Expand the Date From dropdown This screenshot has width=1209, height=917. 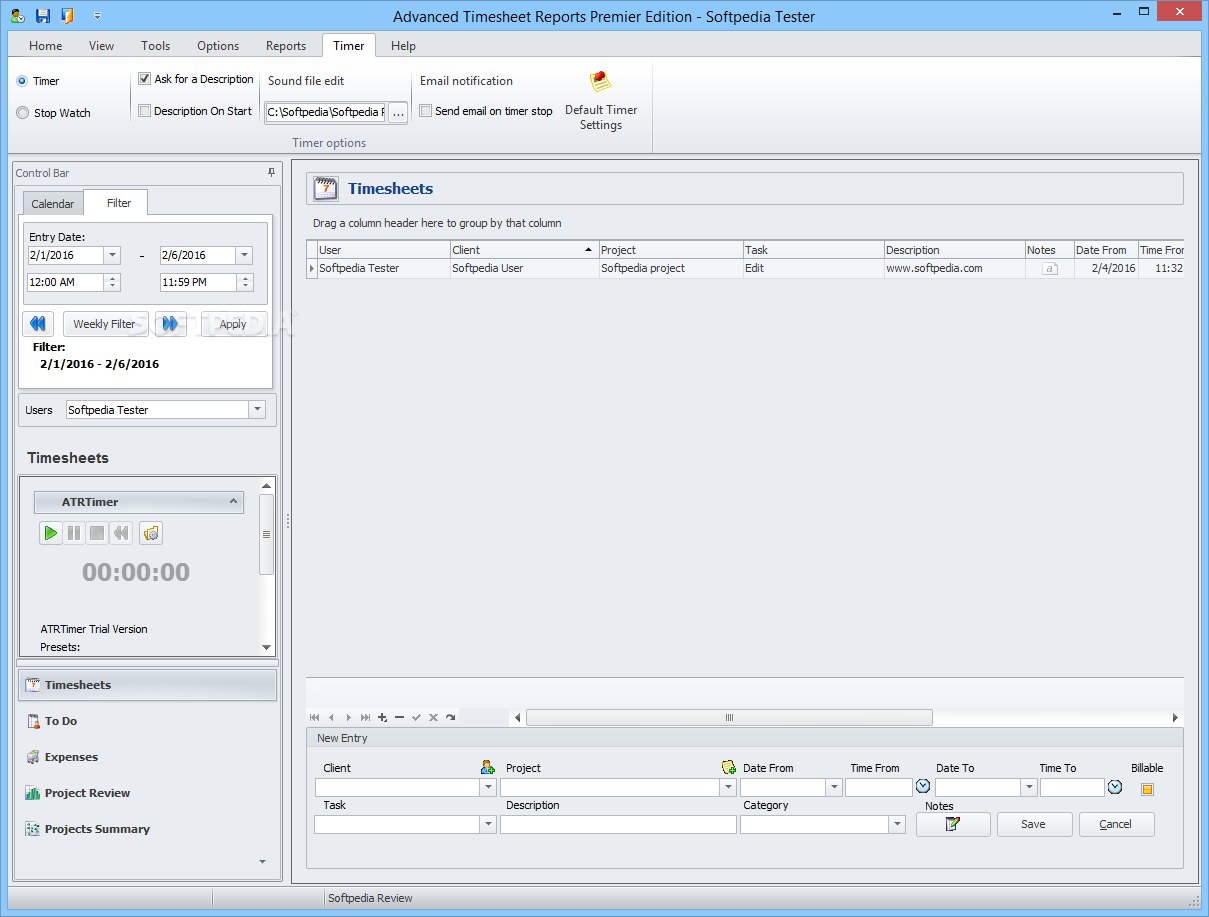(834, 788)
